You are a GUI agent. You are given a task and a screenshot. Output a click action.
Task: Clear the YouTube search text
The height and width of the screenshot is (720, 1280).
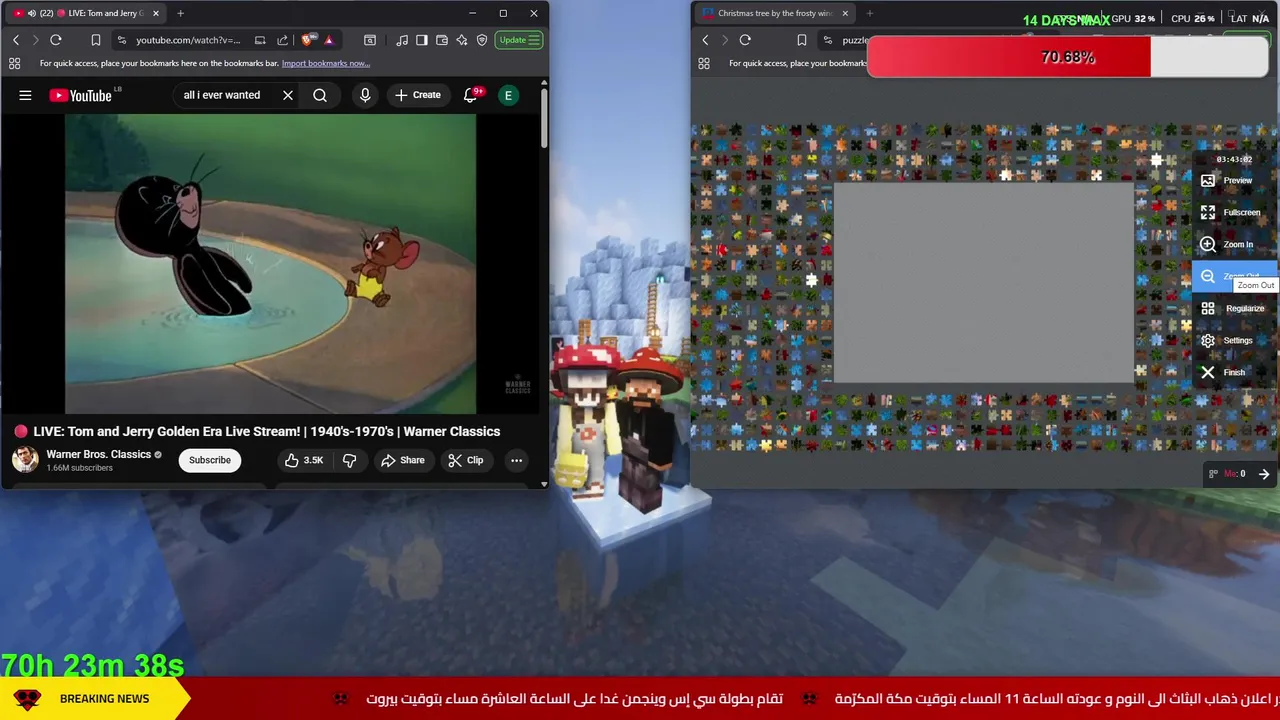[288, 95]
